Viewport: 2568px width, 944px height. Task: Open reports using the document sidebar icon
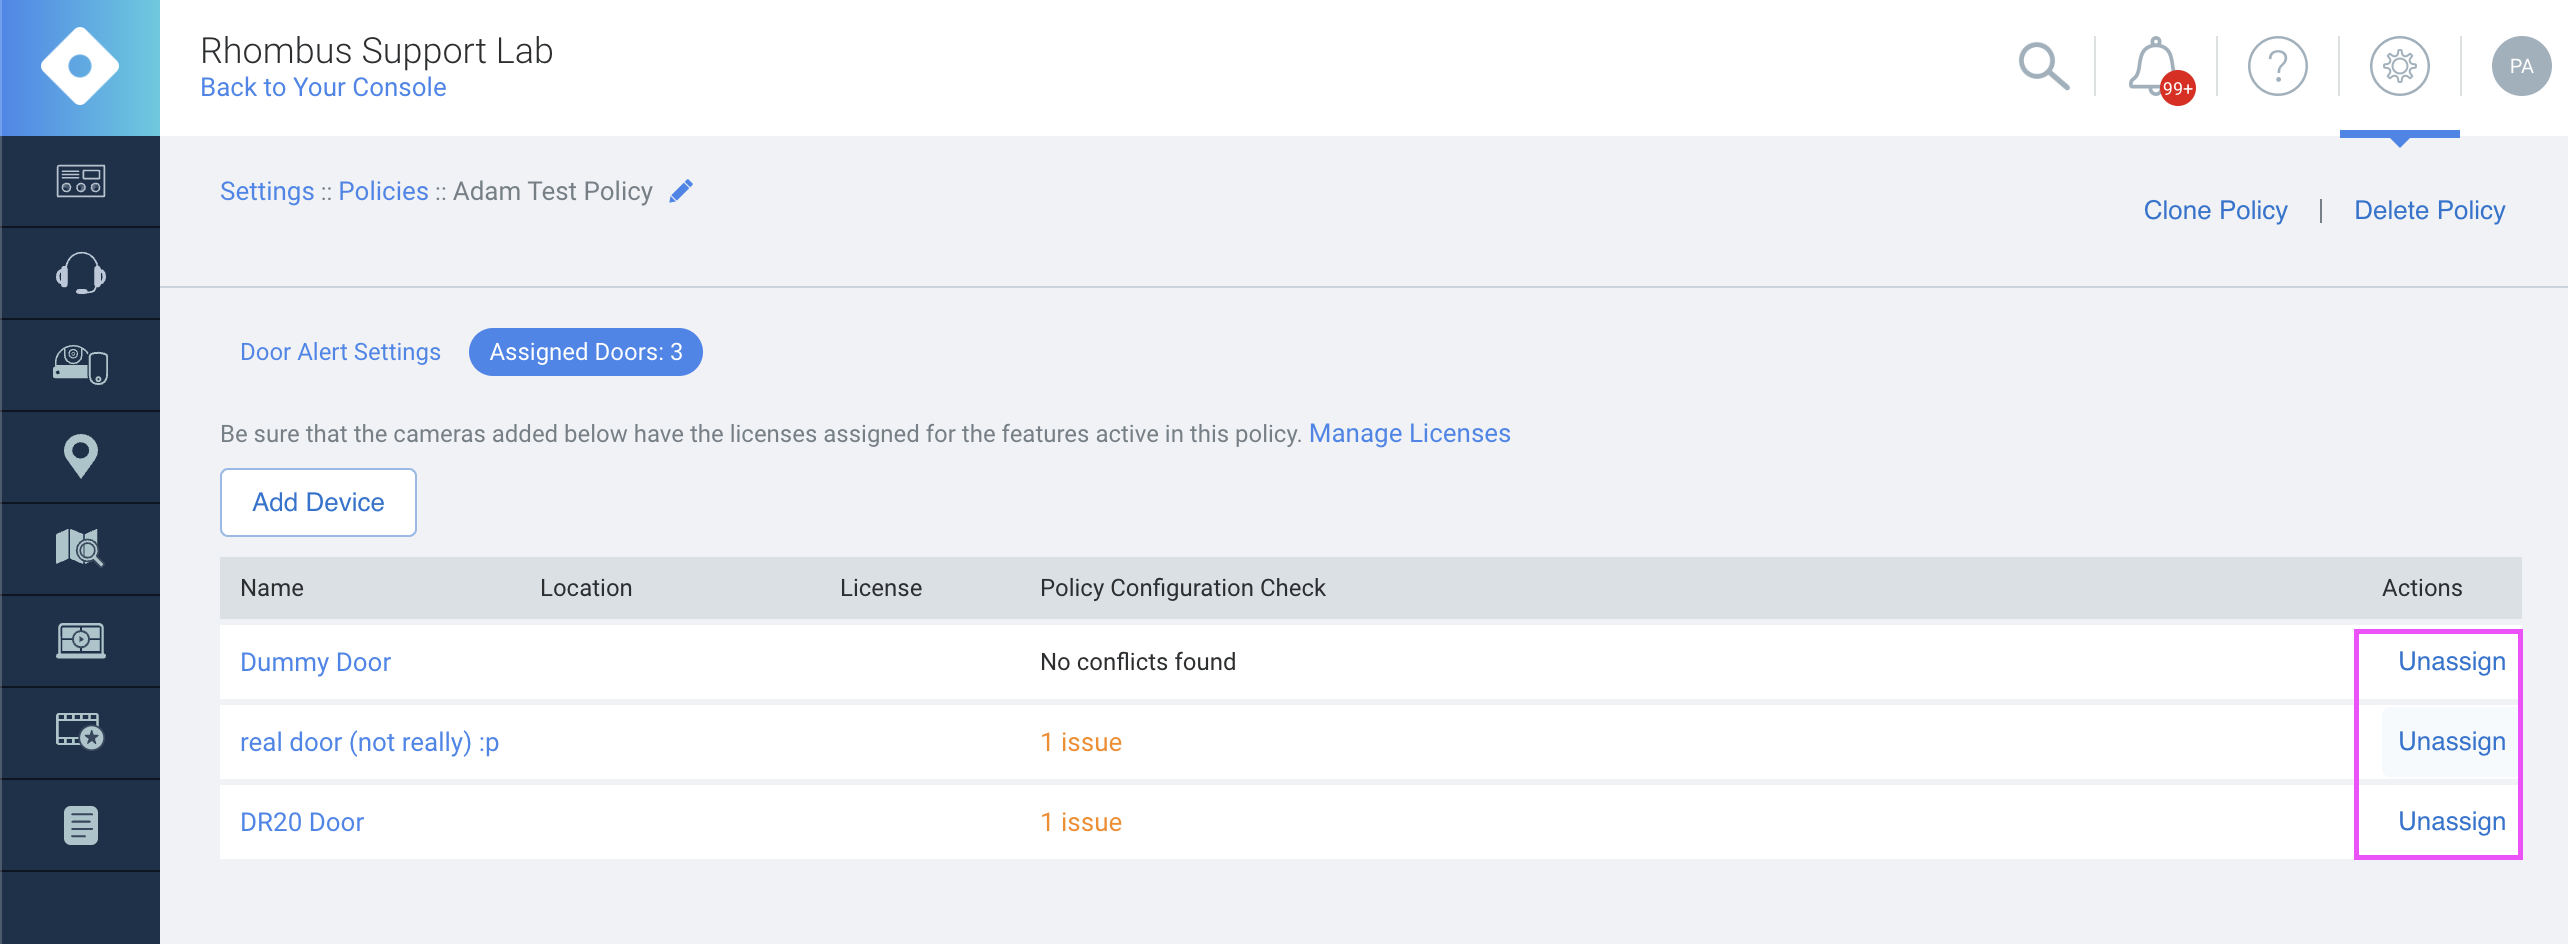click(80, 824)
